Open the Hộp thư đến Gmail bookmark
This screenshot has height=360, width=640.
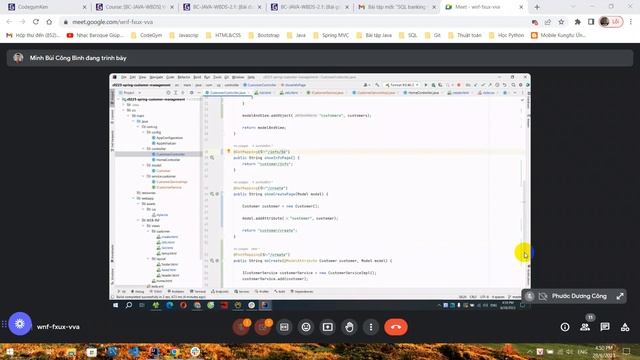[33, 36]
